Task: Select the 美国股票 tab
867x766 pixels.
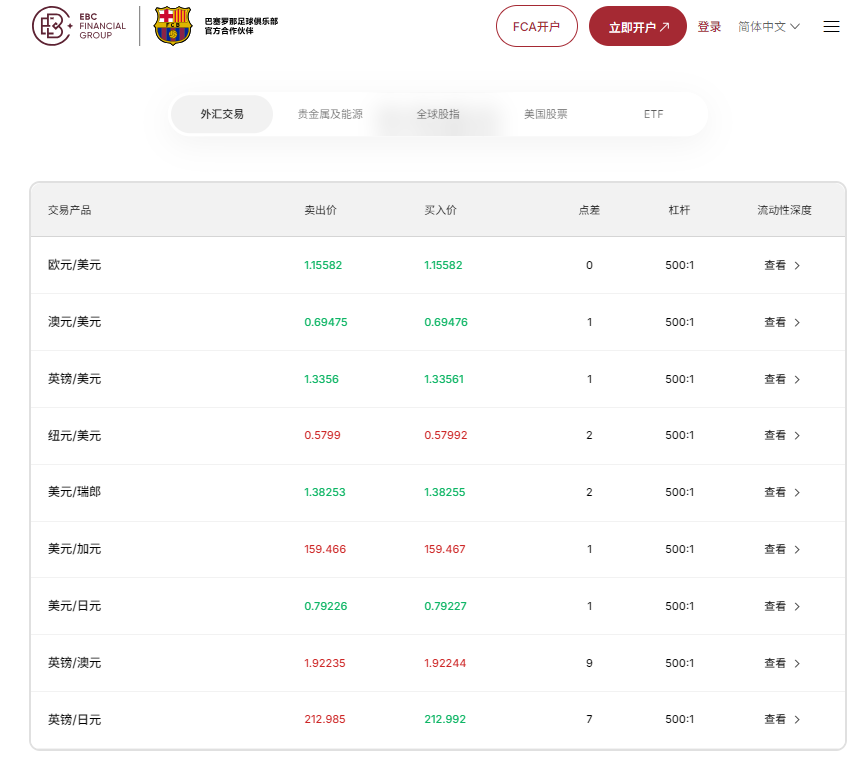Action: click(545, 114)
